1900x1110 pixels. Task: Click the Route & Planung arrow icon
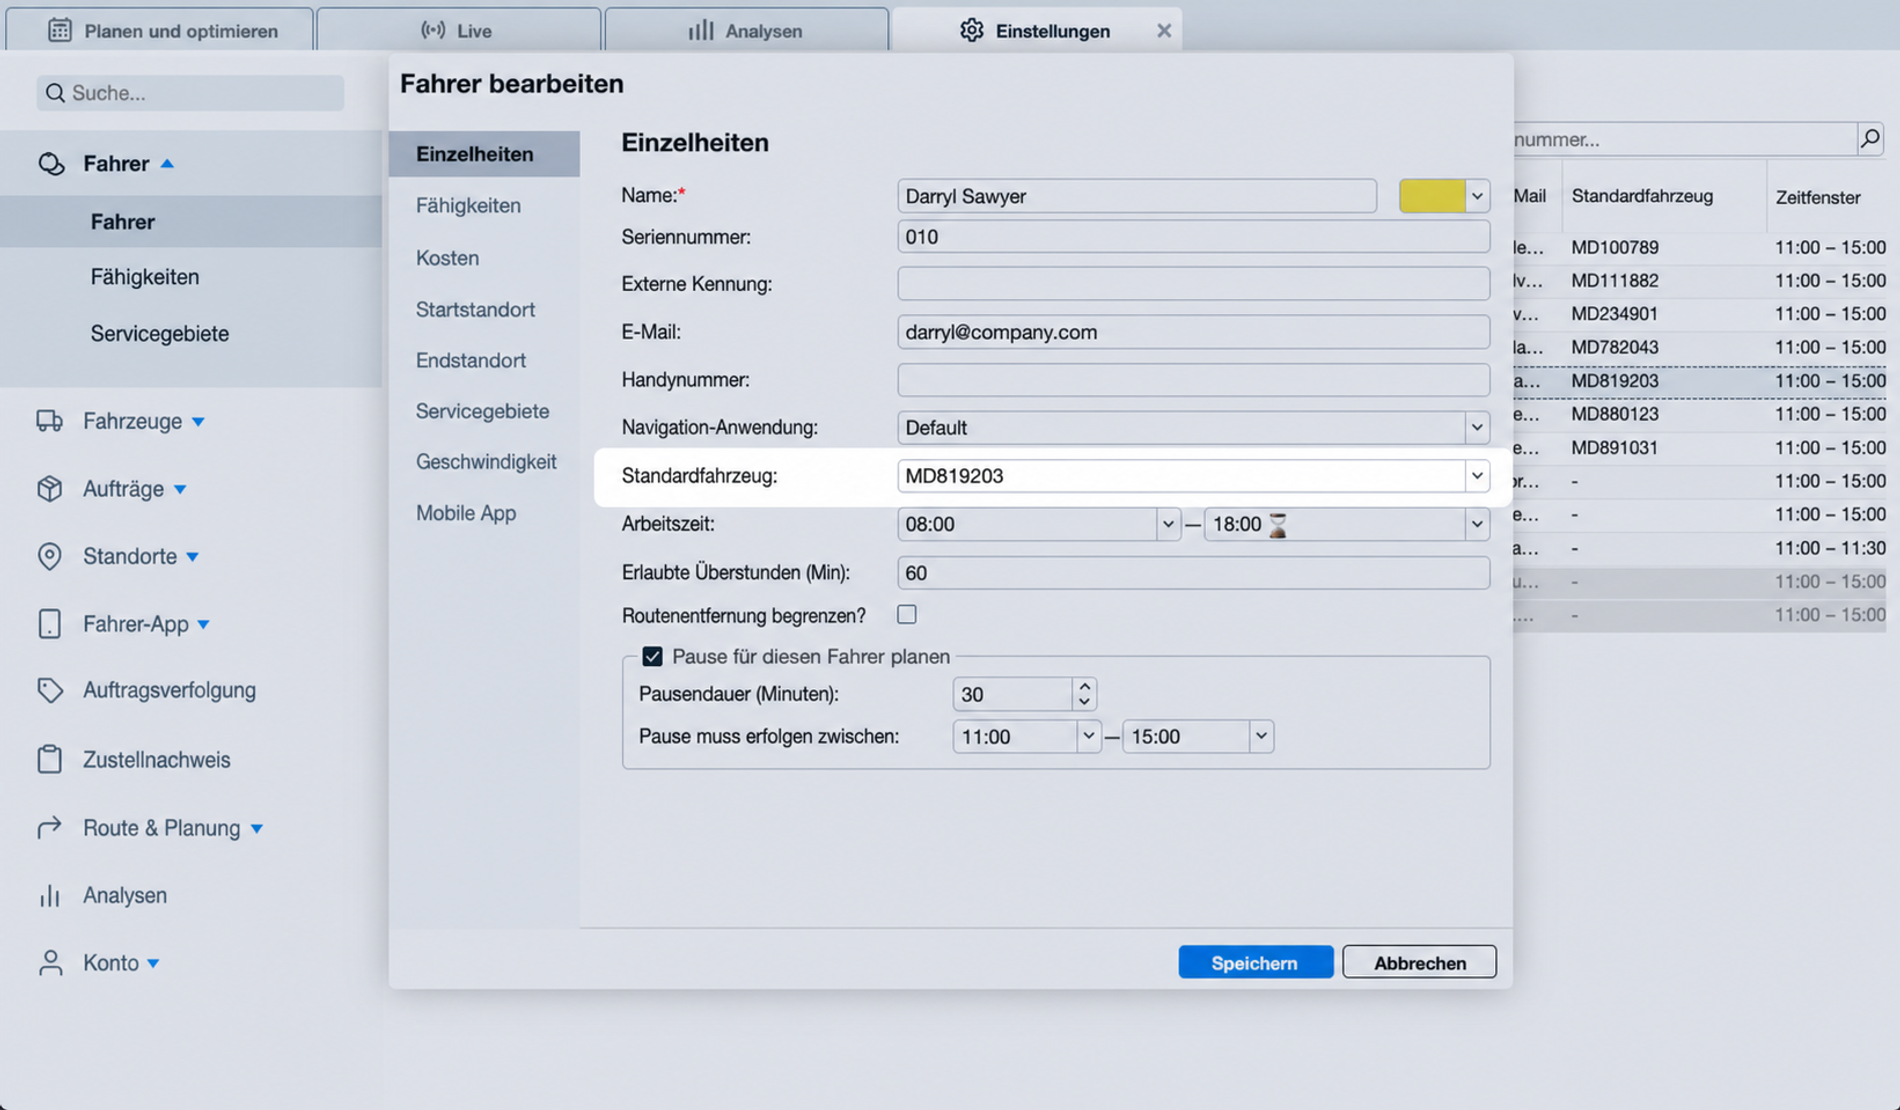click(49, 827)
